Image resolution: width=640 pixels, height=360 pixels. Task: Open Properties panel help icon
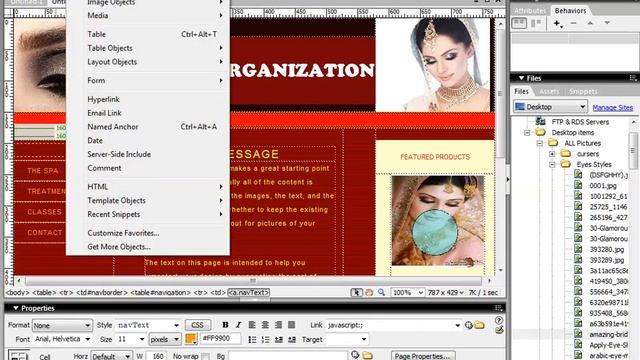499,320
